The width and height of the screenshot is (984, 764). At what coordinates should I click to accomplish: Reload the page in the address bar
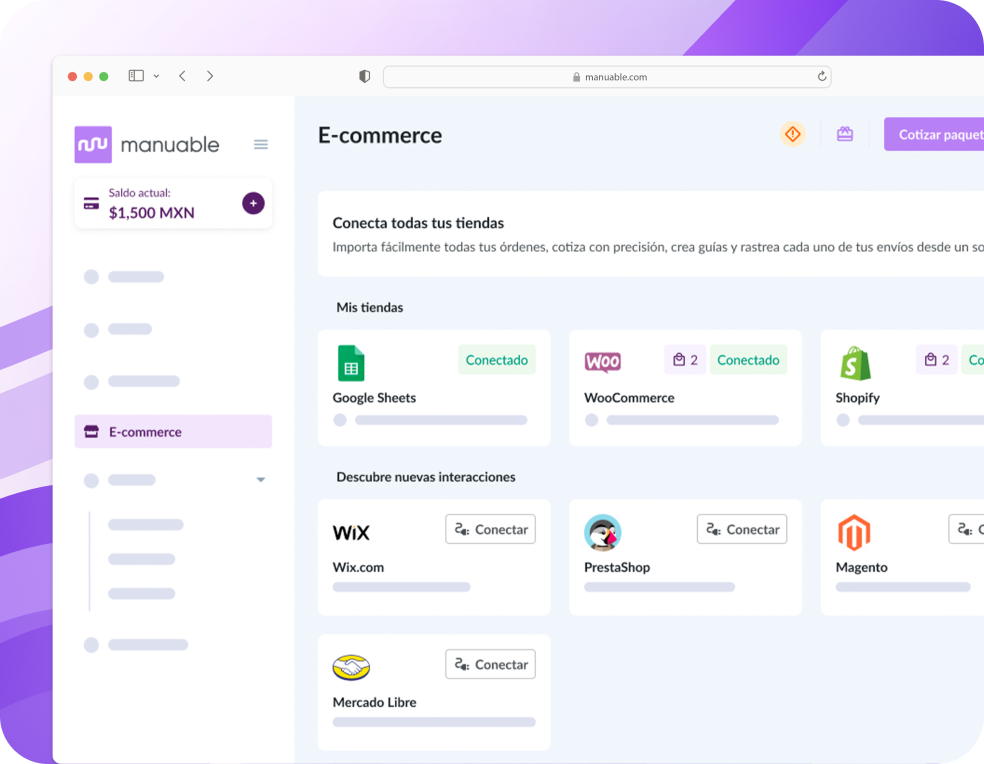821,77
